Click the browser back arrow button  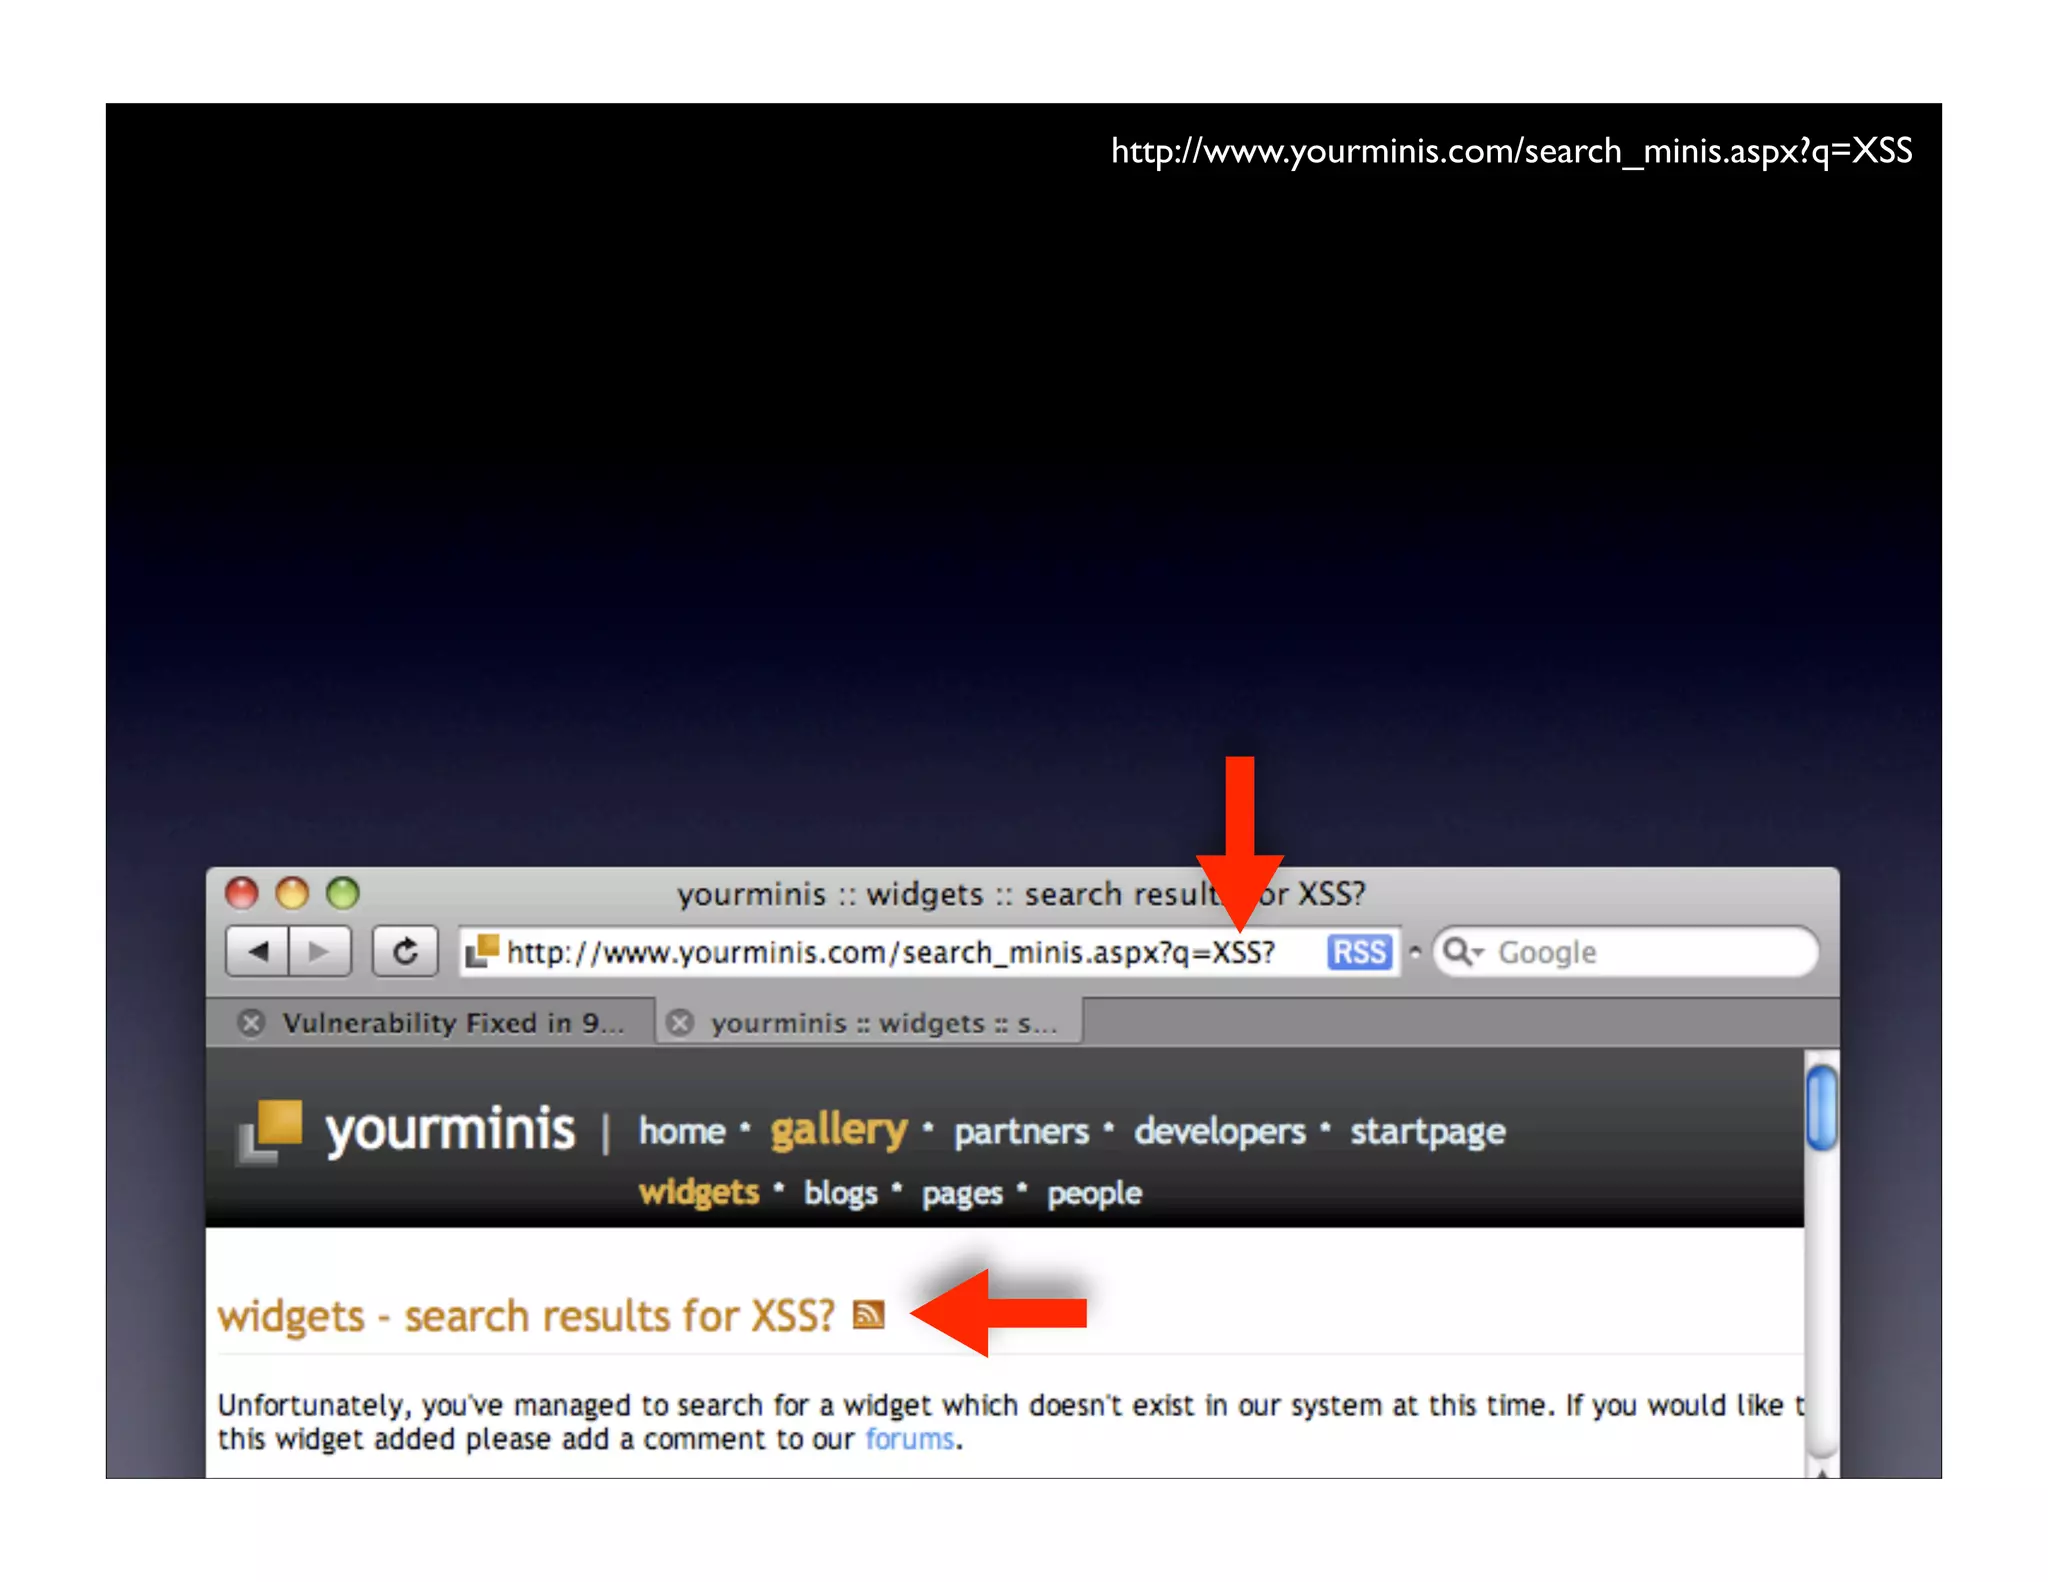258,951
